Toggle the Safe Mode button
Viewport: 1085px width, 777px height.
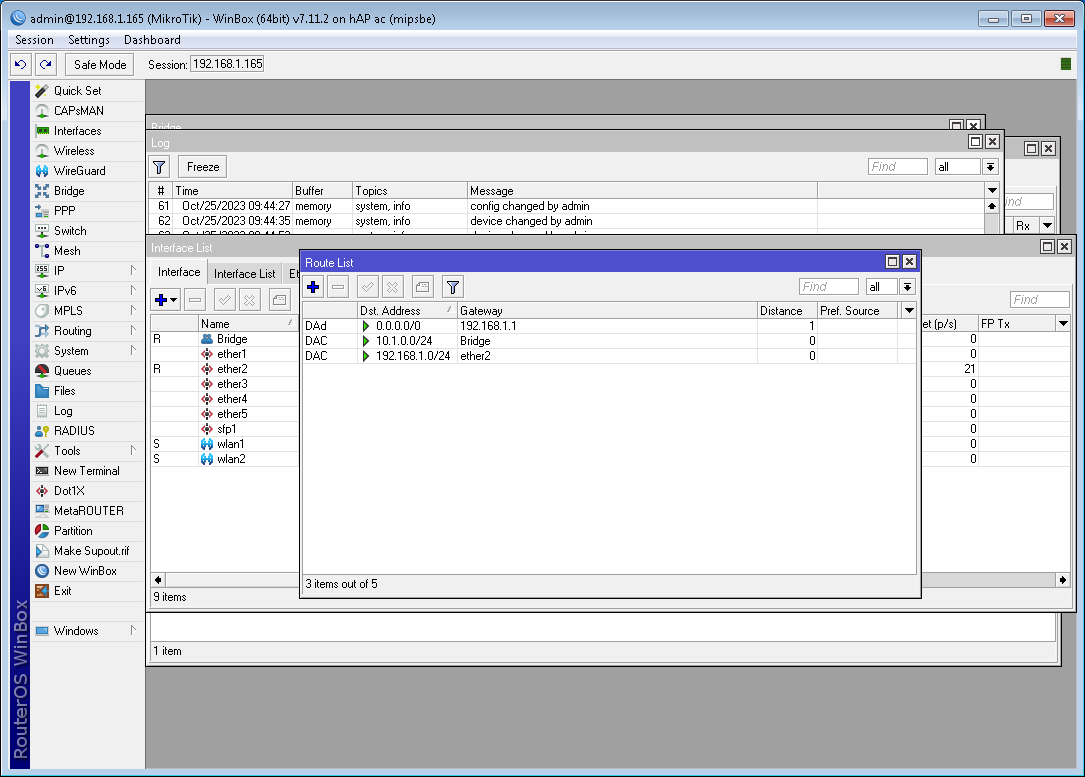(100, 64)
